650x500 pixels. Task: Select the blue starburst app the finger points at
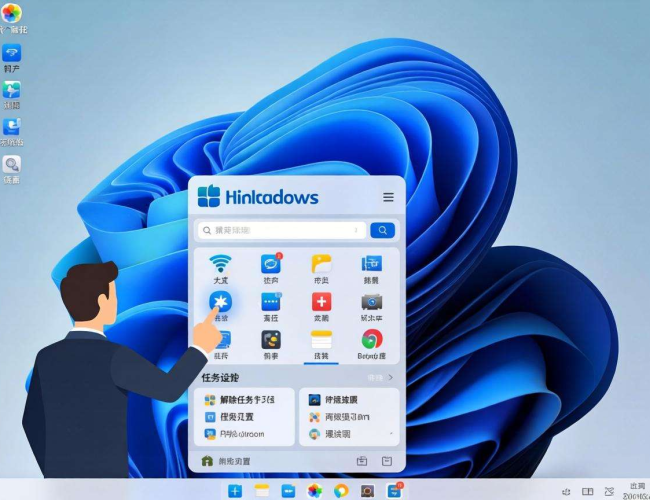[x=221, y=301]
